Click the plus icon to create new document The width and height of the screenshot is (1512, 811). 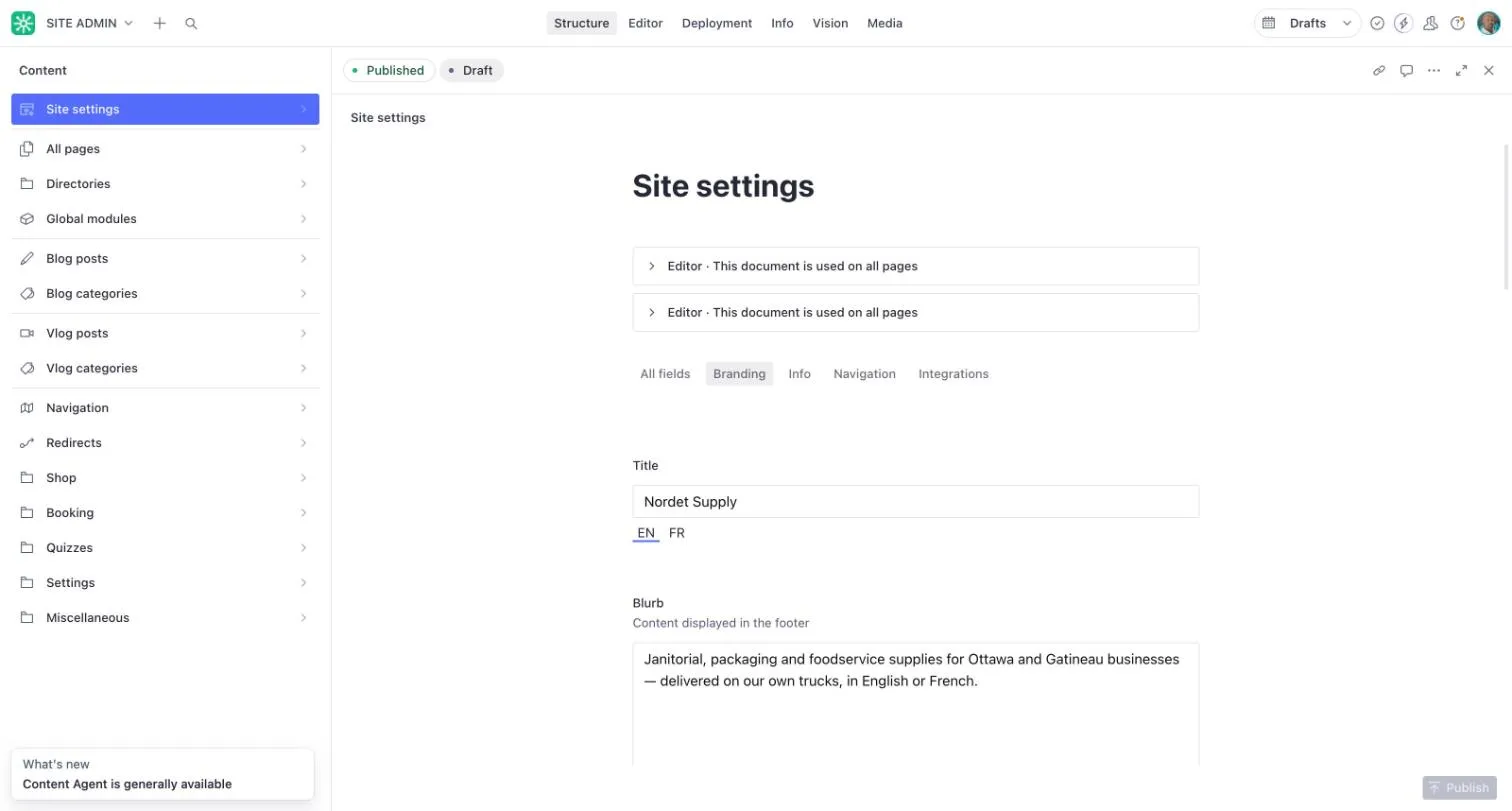pyautogui.click(x=159, y=23)
